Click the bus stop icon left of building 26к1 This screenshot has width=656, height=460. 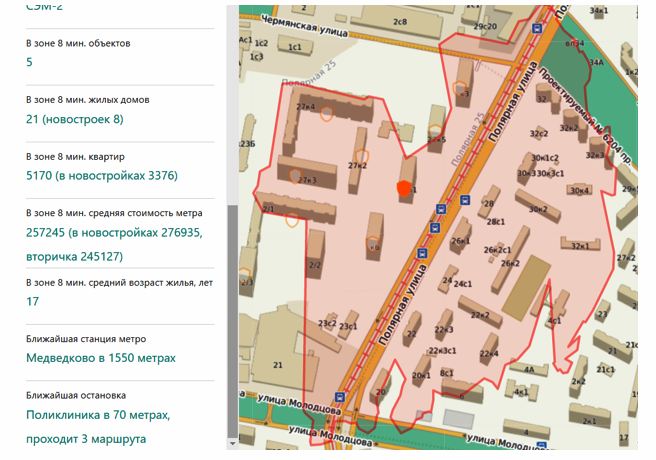pos(432,228)
